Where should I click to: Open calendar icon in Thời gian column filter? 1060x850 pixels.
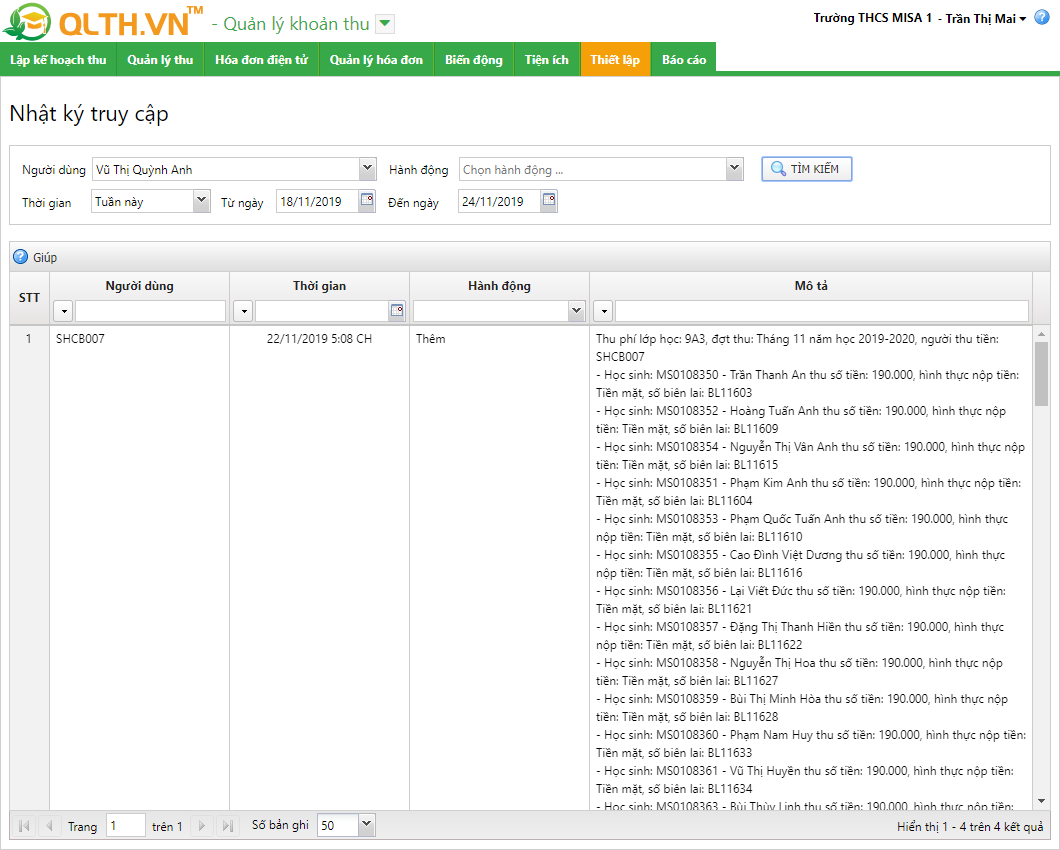coord(397,310)
